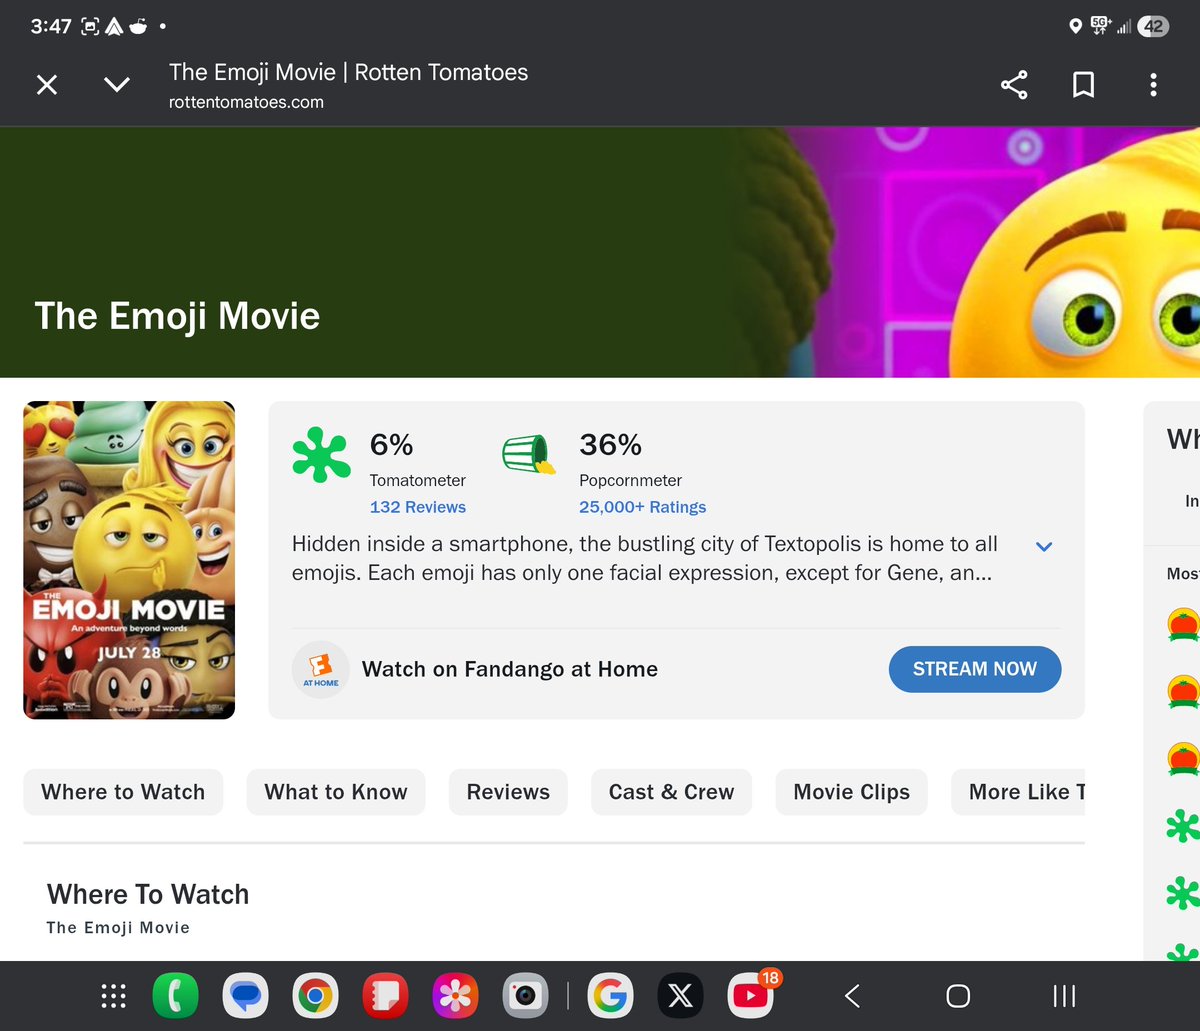Open YouTube with the notification badge
This screenshot has width=1200, height=1031.
coord(751,996)
